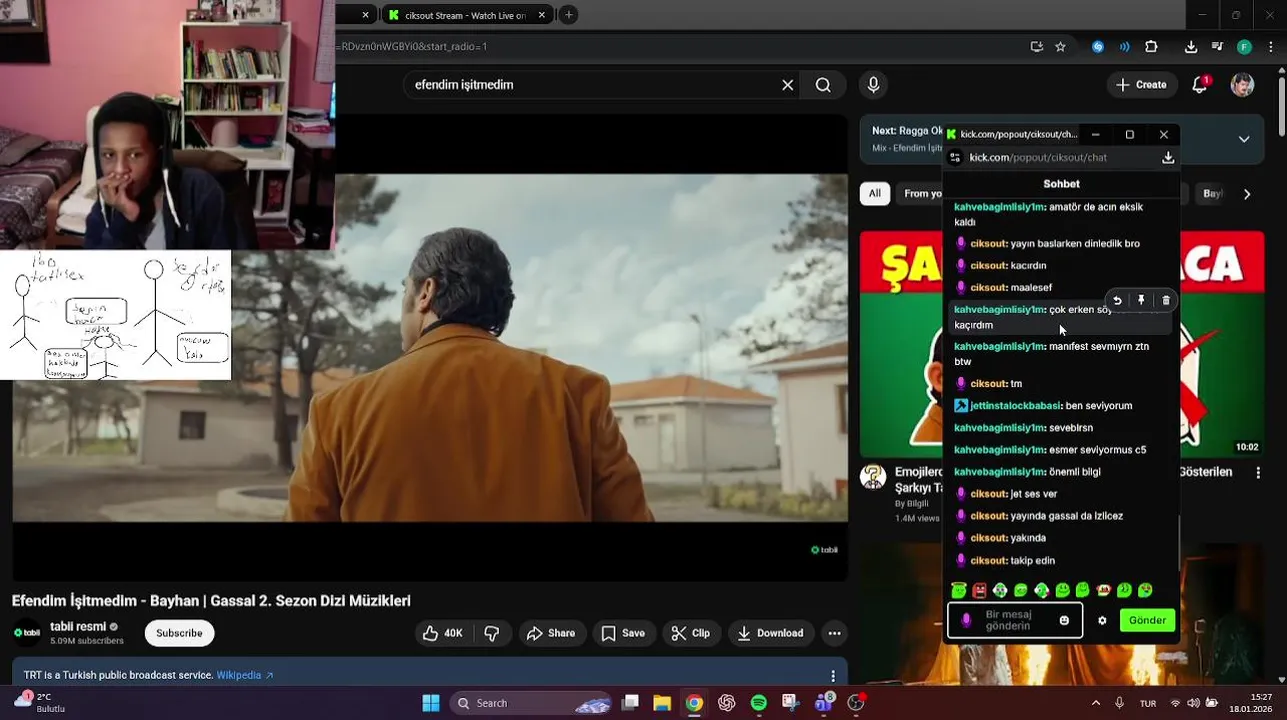
Task: Open a new browser tab
Action: [x=568, y=15]
